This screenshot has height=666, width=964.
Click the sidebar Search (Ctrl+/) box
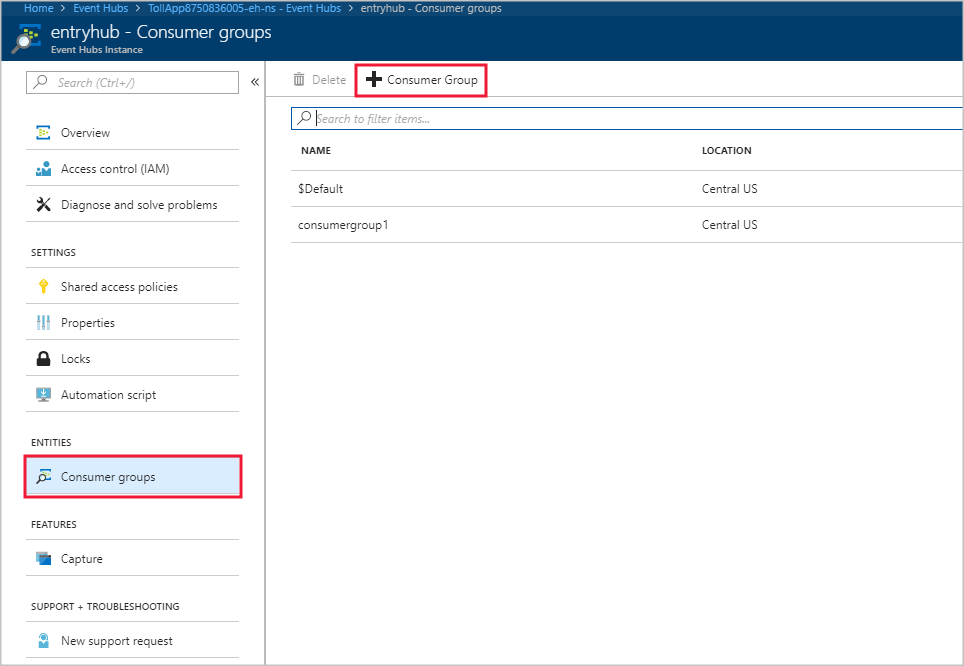(x=130, y=82)
